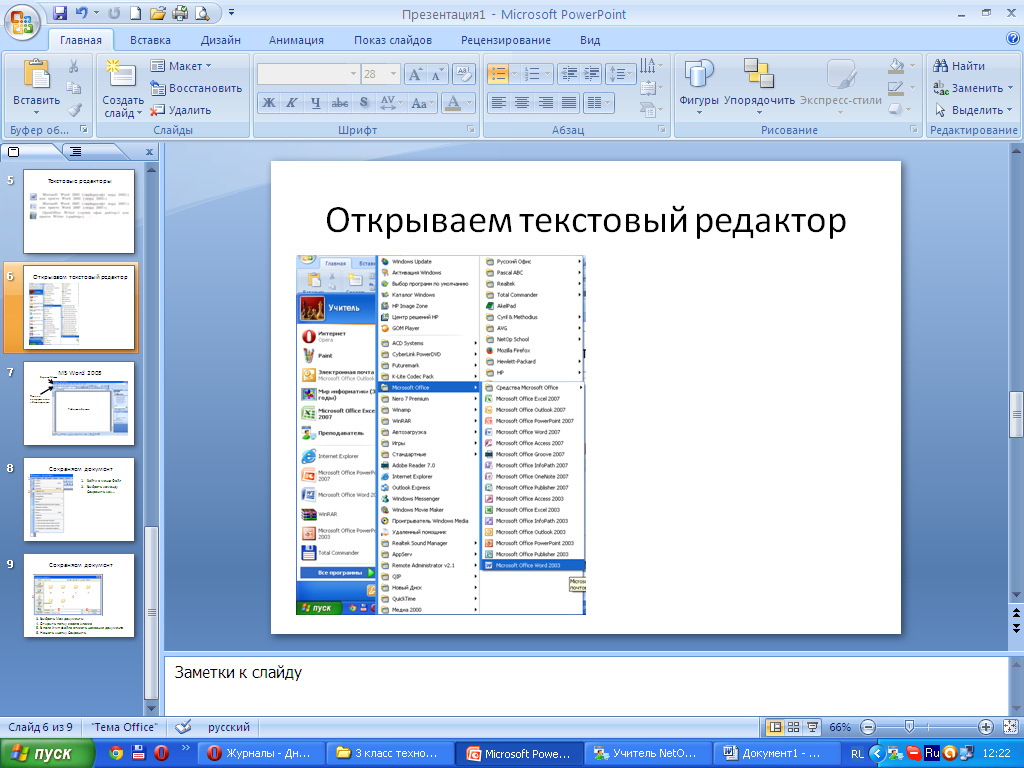Center the paragraph text
Screen dimensions: 1024x768
pos(522,103)
